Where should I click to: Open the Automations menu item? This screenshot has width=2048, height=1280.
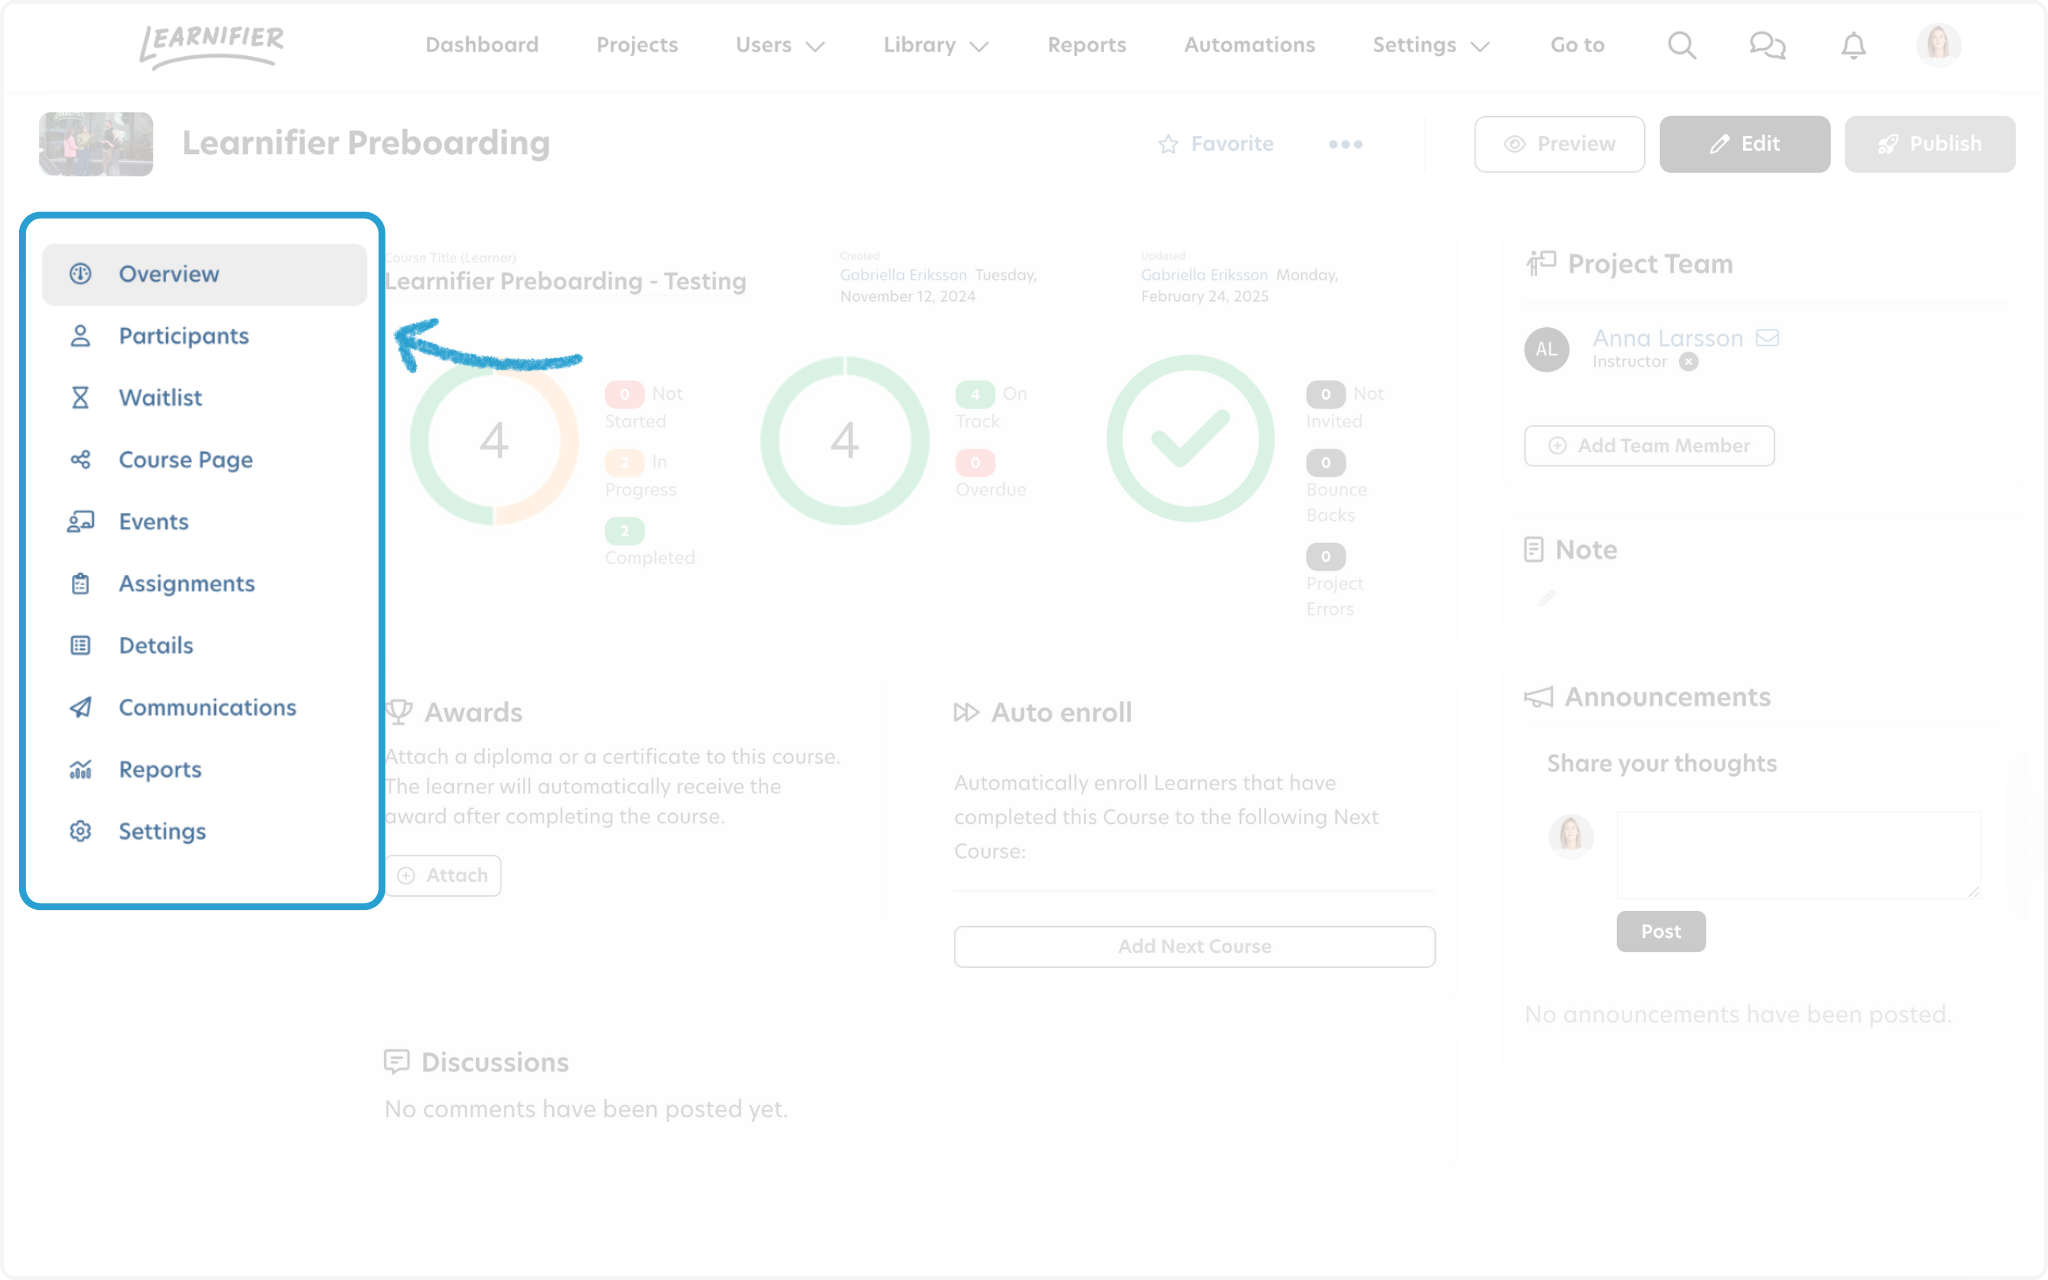[1250, 45]
